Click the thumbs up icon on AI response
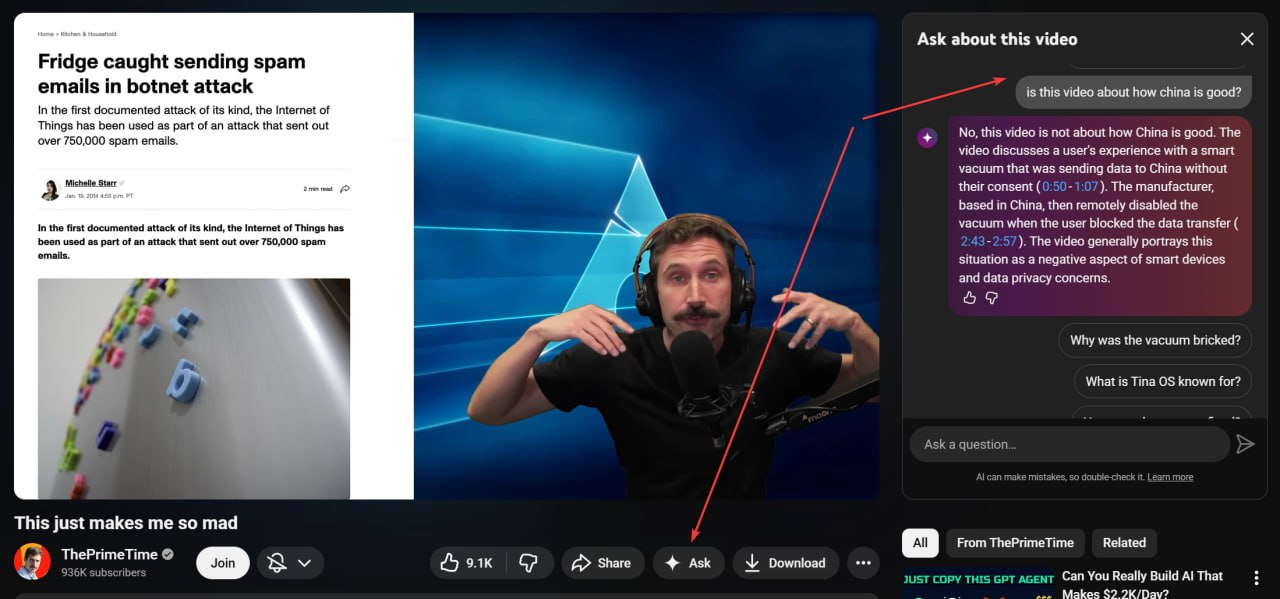The width and height of the screenshot is (1280, 599). (968, 298)
